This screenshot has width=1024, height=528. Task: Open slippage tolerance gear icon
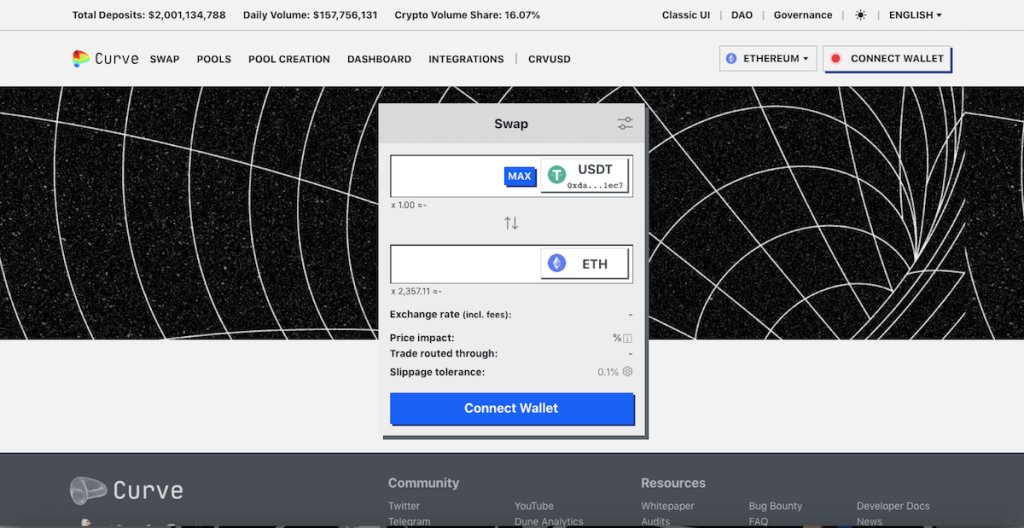point(628,371)
